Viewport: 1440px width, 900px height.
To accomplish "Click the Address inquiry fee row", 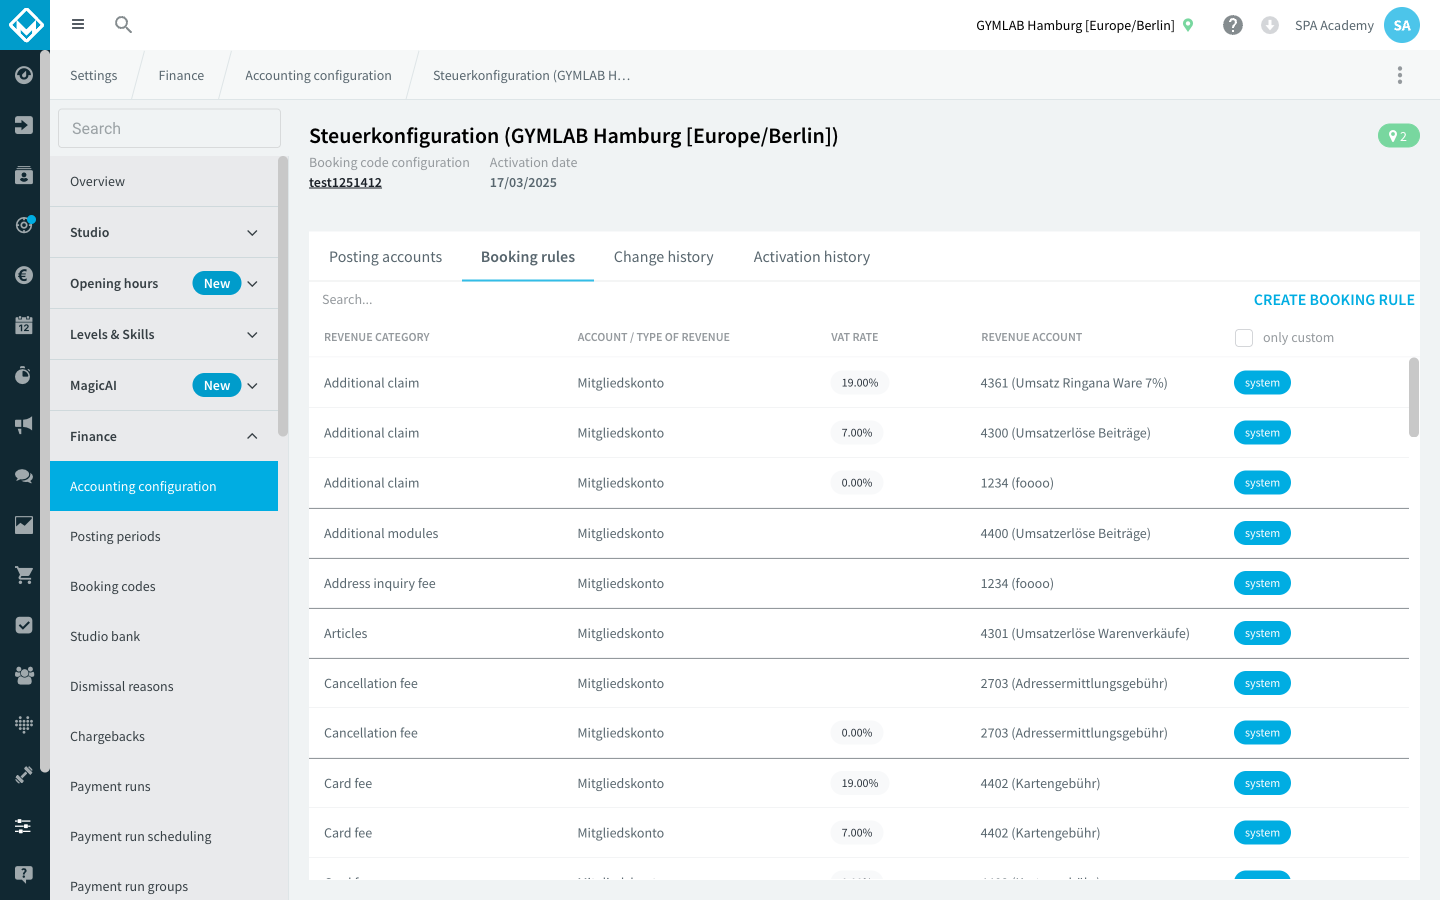I will (x=859, y=583).
